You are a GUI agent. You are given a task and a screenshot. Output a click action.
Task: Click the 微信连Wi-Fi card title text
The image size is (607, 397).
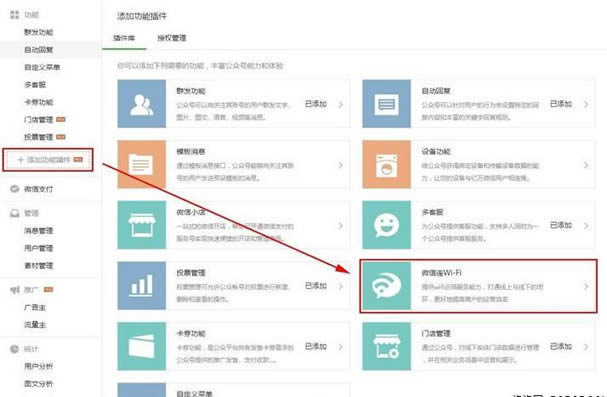[x=441, y=273]
